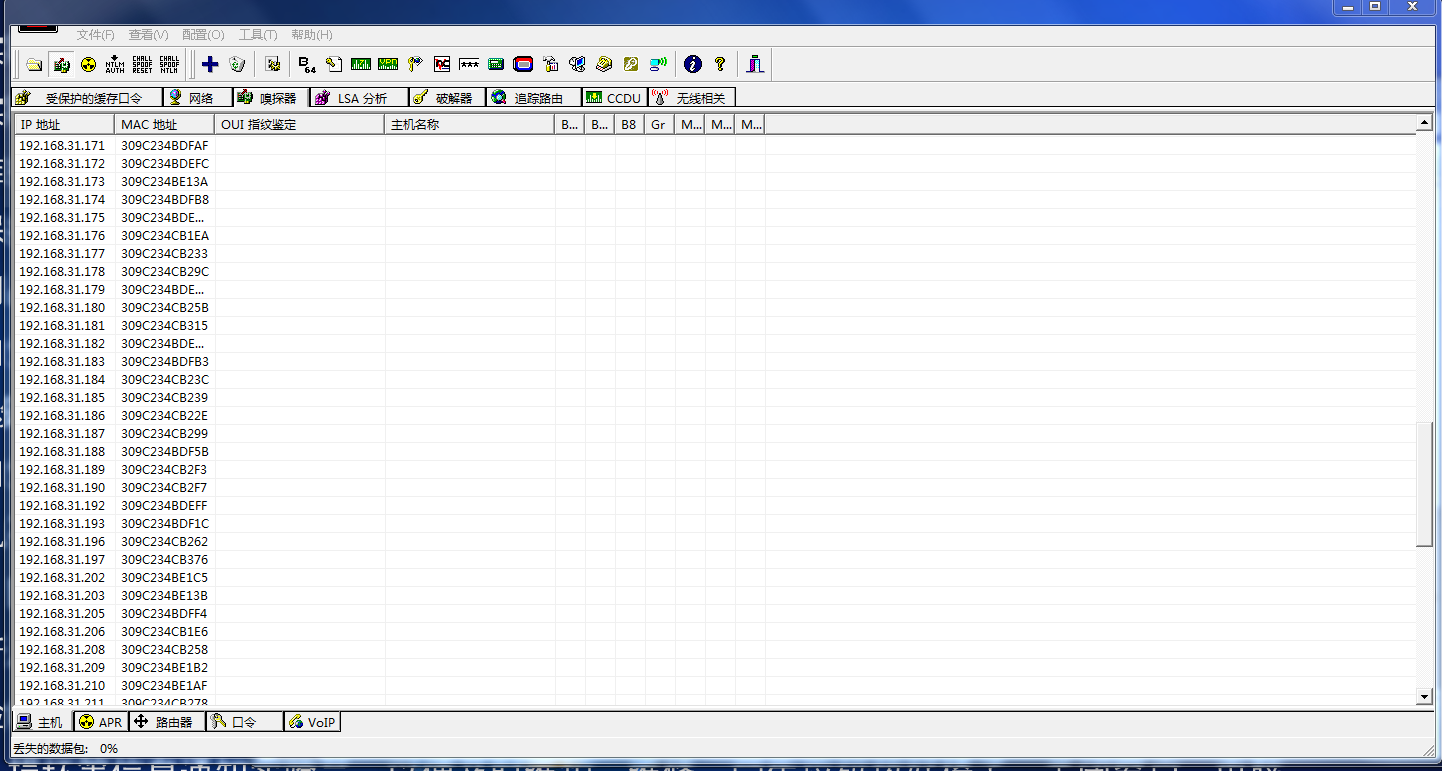Click MAC address 309C234CB2F7
This screenshot has height=771, width=1442.
(x=165, y=488)
